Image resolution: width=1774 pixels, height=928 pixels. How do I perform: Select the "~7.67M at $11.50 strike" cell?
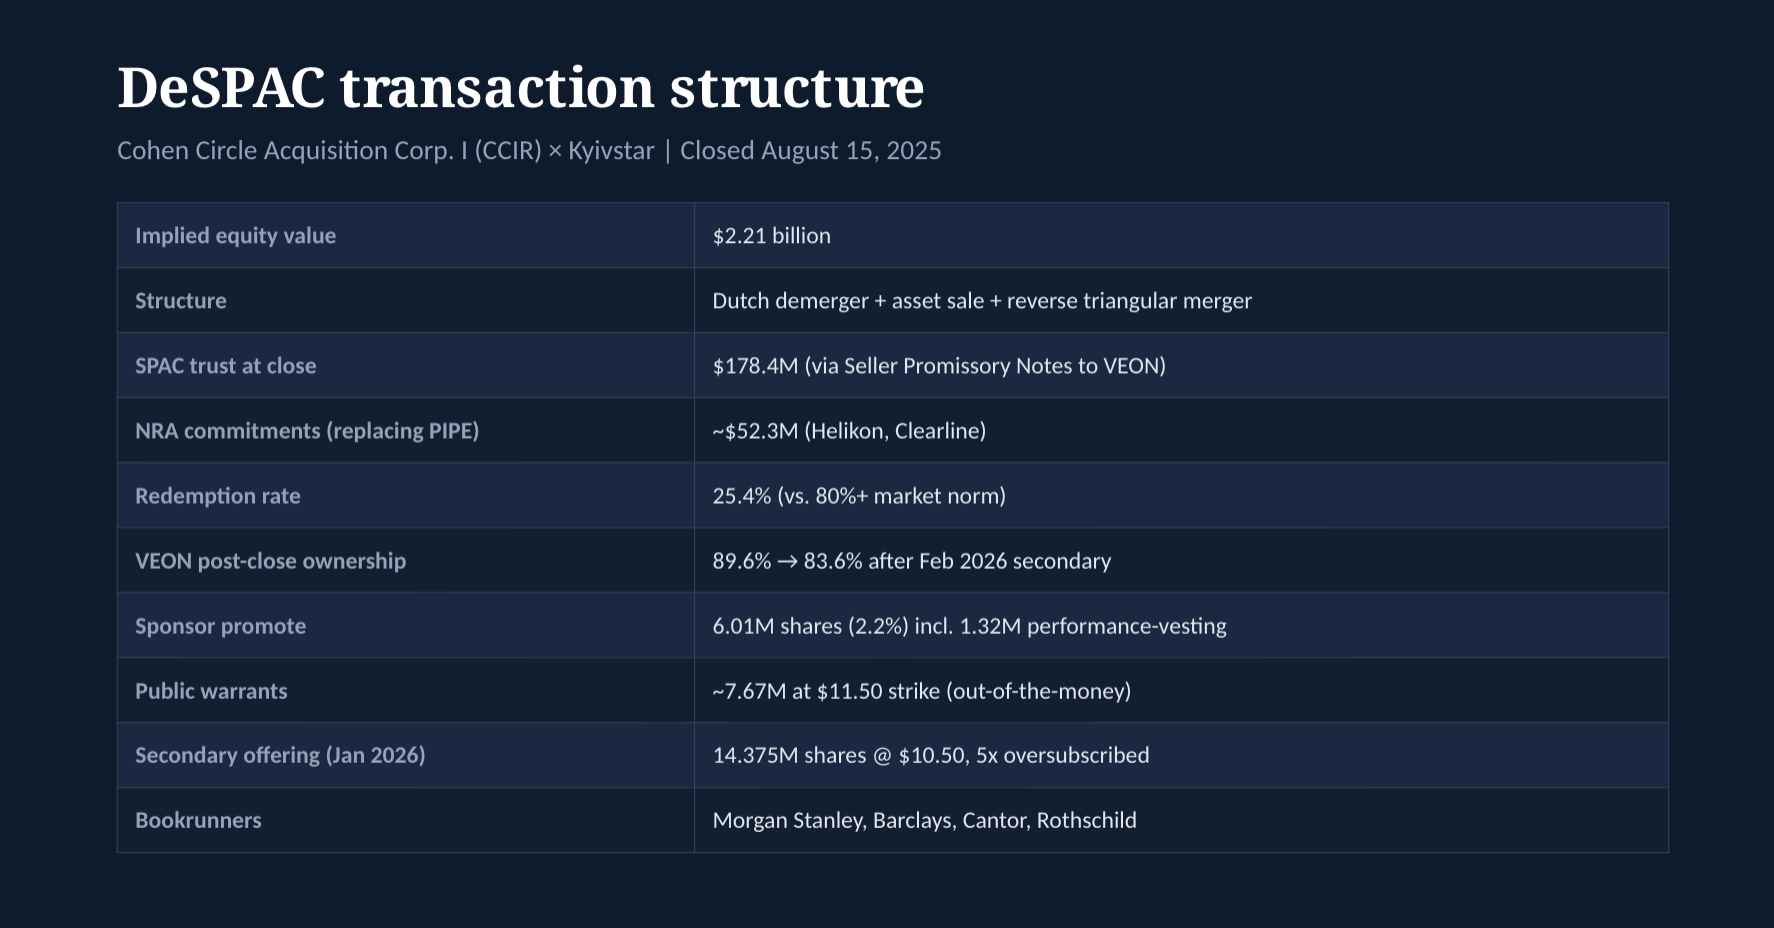[x=921, y=691]
